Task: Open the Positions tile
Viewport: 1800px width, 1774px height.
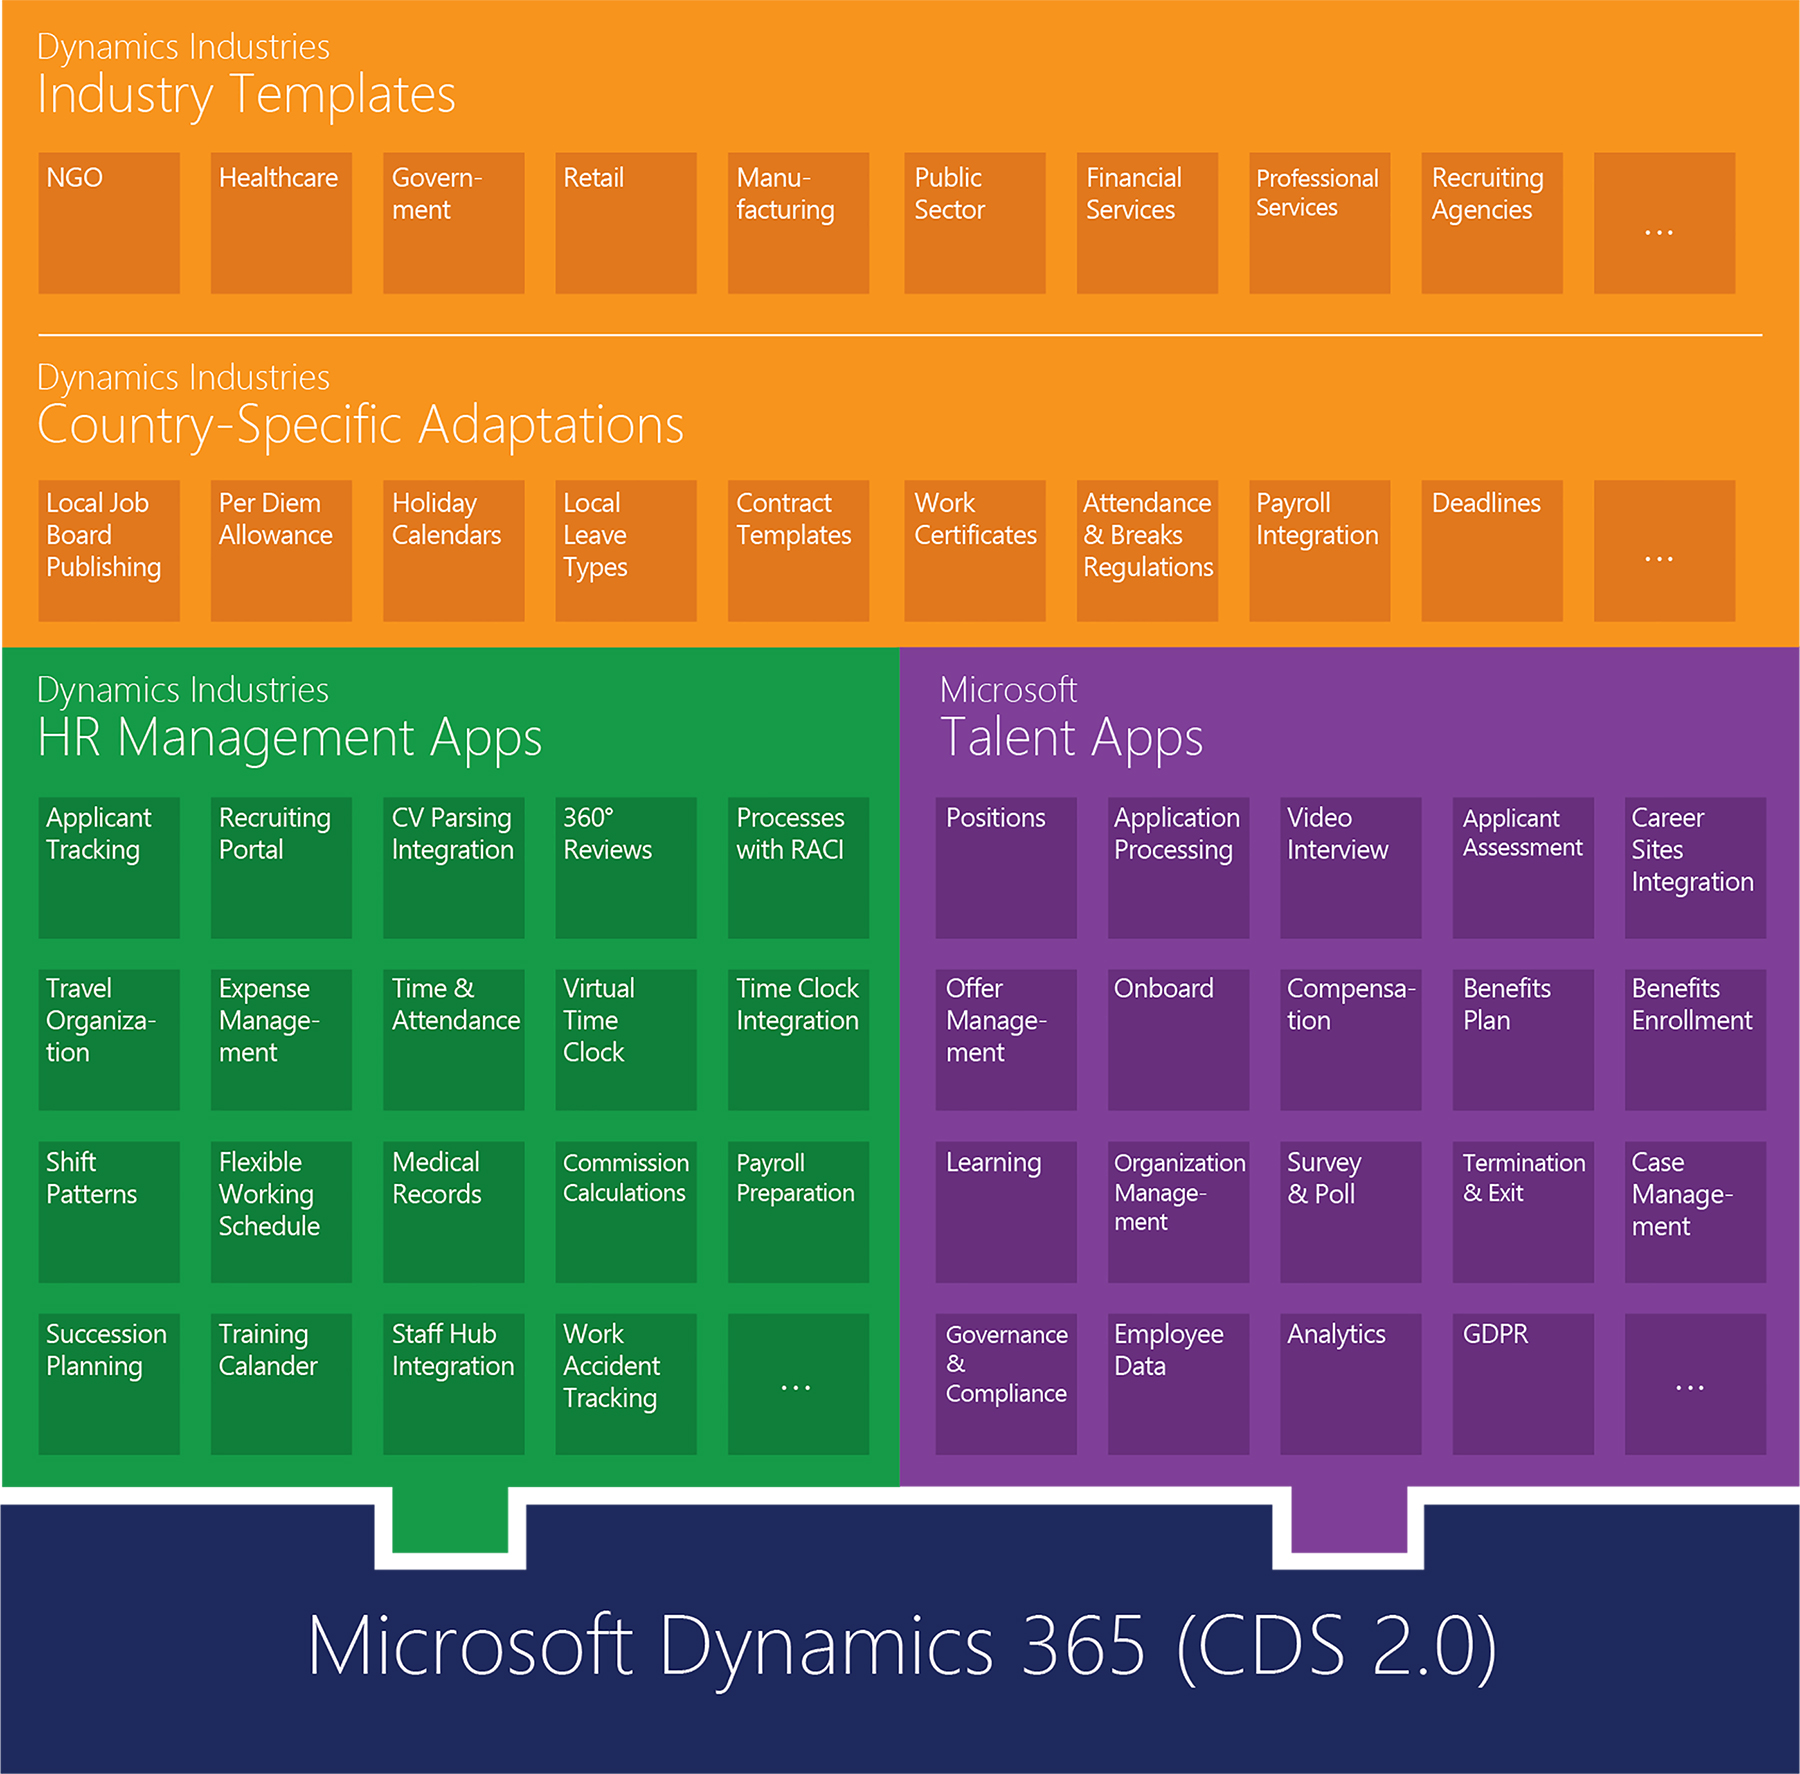Action: click(x=1006, y=868)
